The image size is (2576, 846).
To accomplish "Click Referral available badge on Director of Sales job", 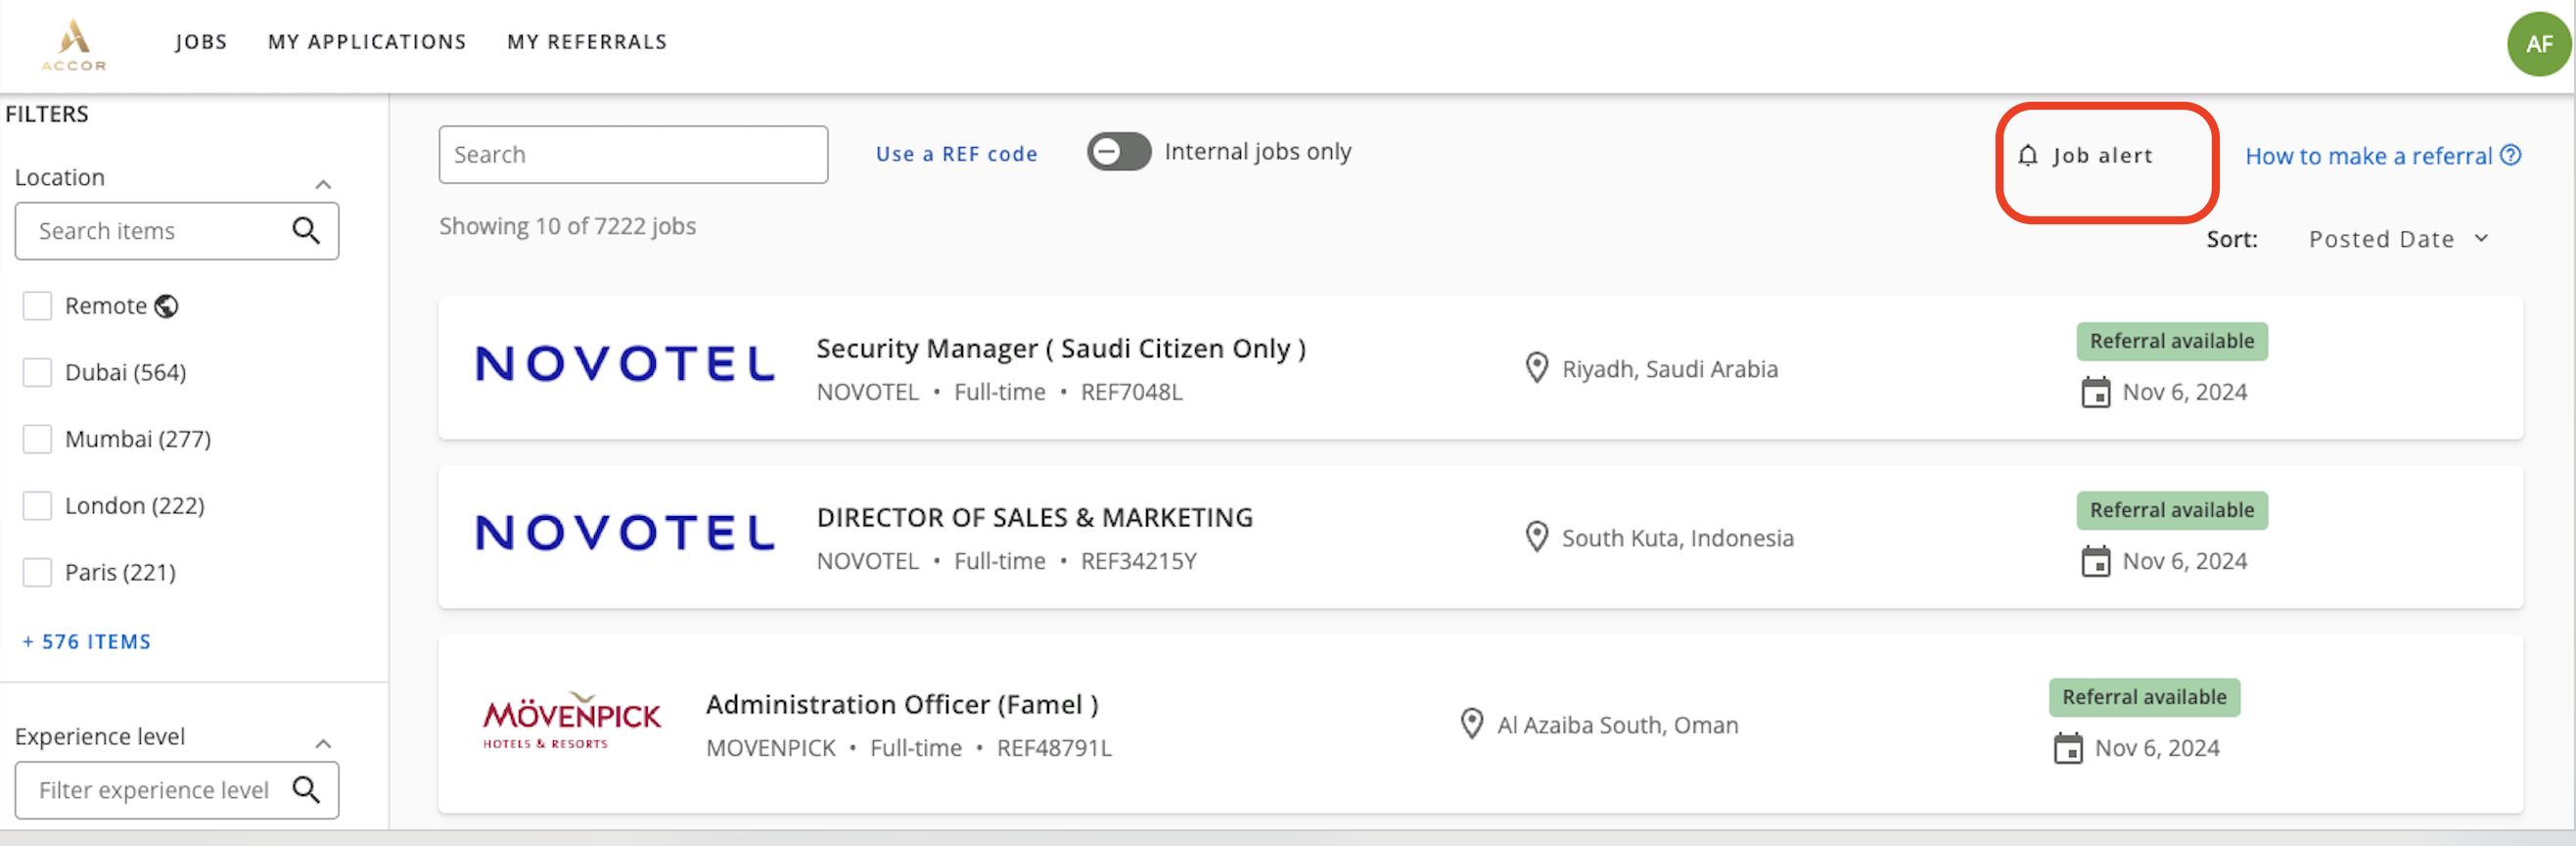I will [x=2171, y=510].
